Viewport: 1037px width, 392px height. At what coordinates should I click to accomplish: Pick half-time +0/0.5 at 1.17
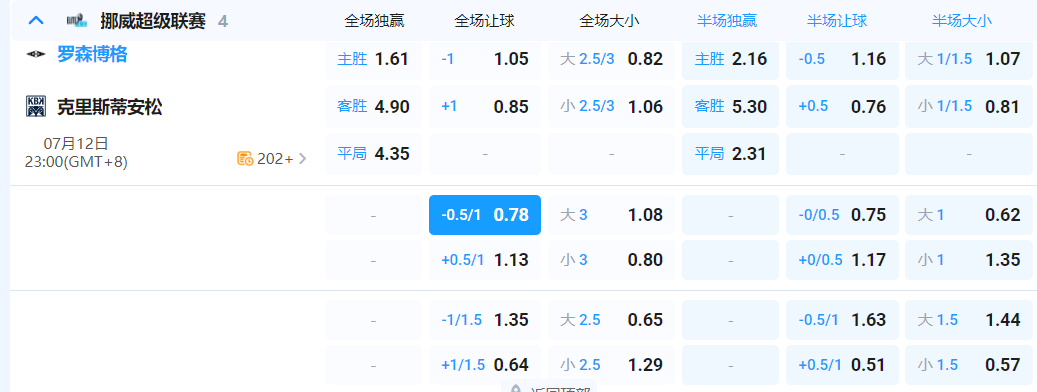click(843, 260)
